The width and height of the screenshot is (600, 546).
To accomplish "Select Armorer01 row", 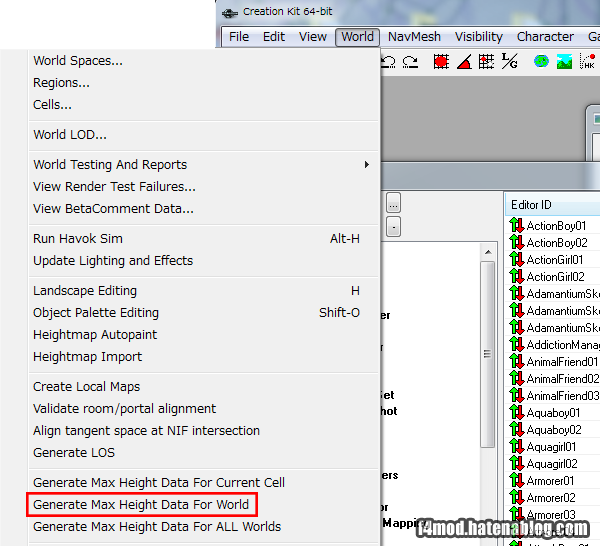I will pyautogui.click(x=553, y=481).
